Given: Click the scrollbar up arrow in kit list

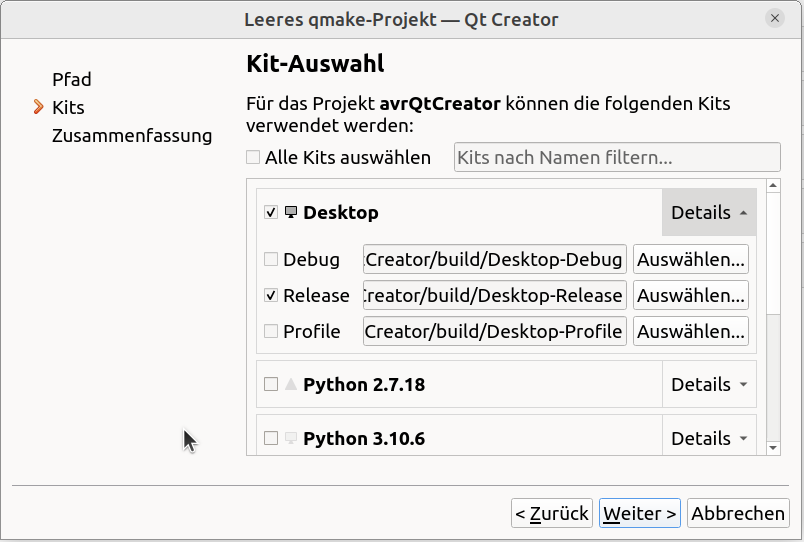Looking at the screenshot, I should 773,186.
